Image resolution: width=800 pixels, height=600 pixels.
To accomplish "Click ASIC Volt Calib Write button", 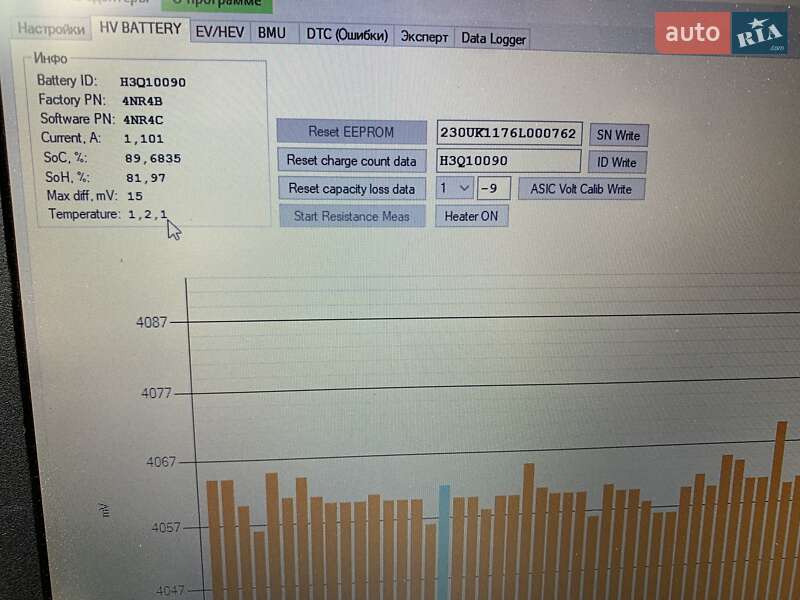I will [581, 189].
